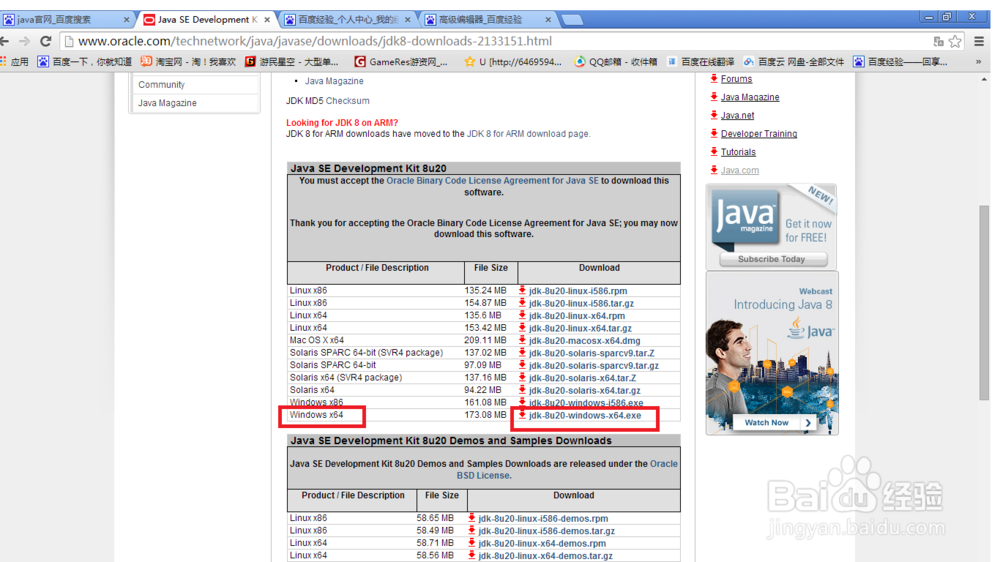Open the Developer Training link
Image resolution: width=1000 pixels, height=562 pixels.
759,134
